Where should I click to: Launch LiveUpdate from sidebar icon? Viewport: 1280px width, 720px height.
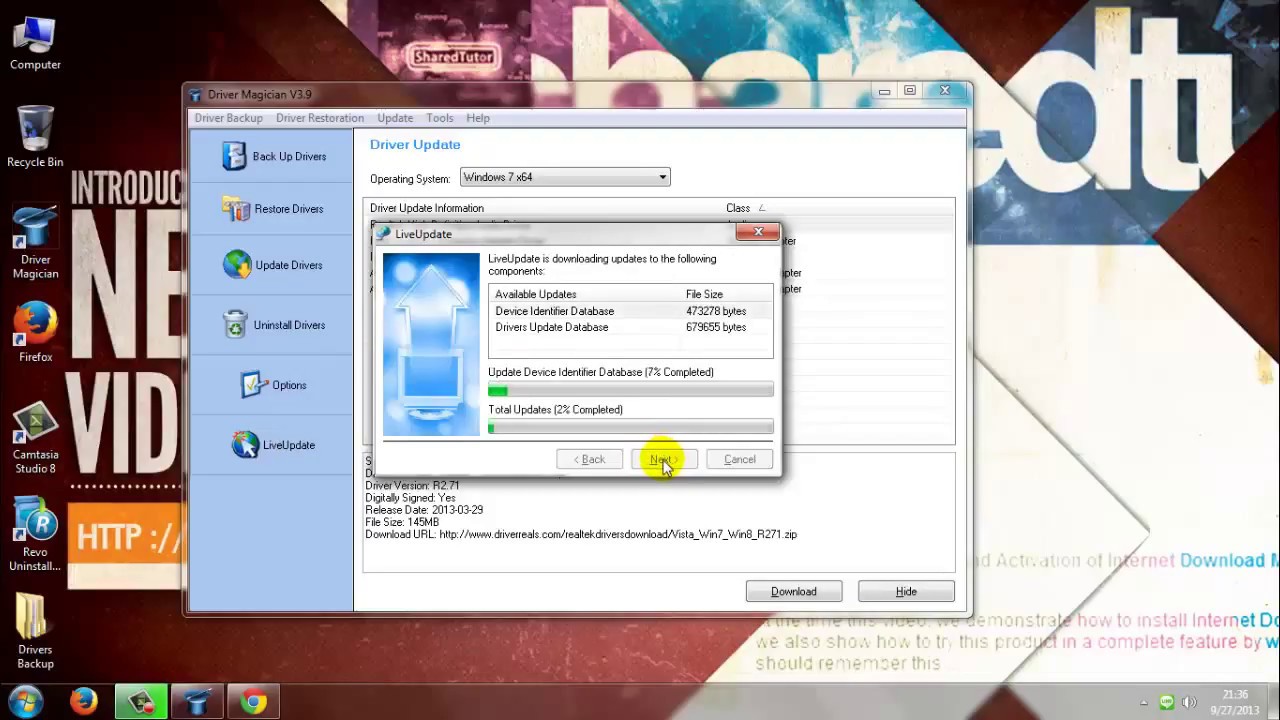245,445
